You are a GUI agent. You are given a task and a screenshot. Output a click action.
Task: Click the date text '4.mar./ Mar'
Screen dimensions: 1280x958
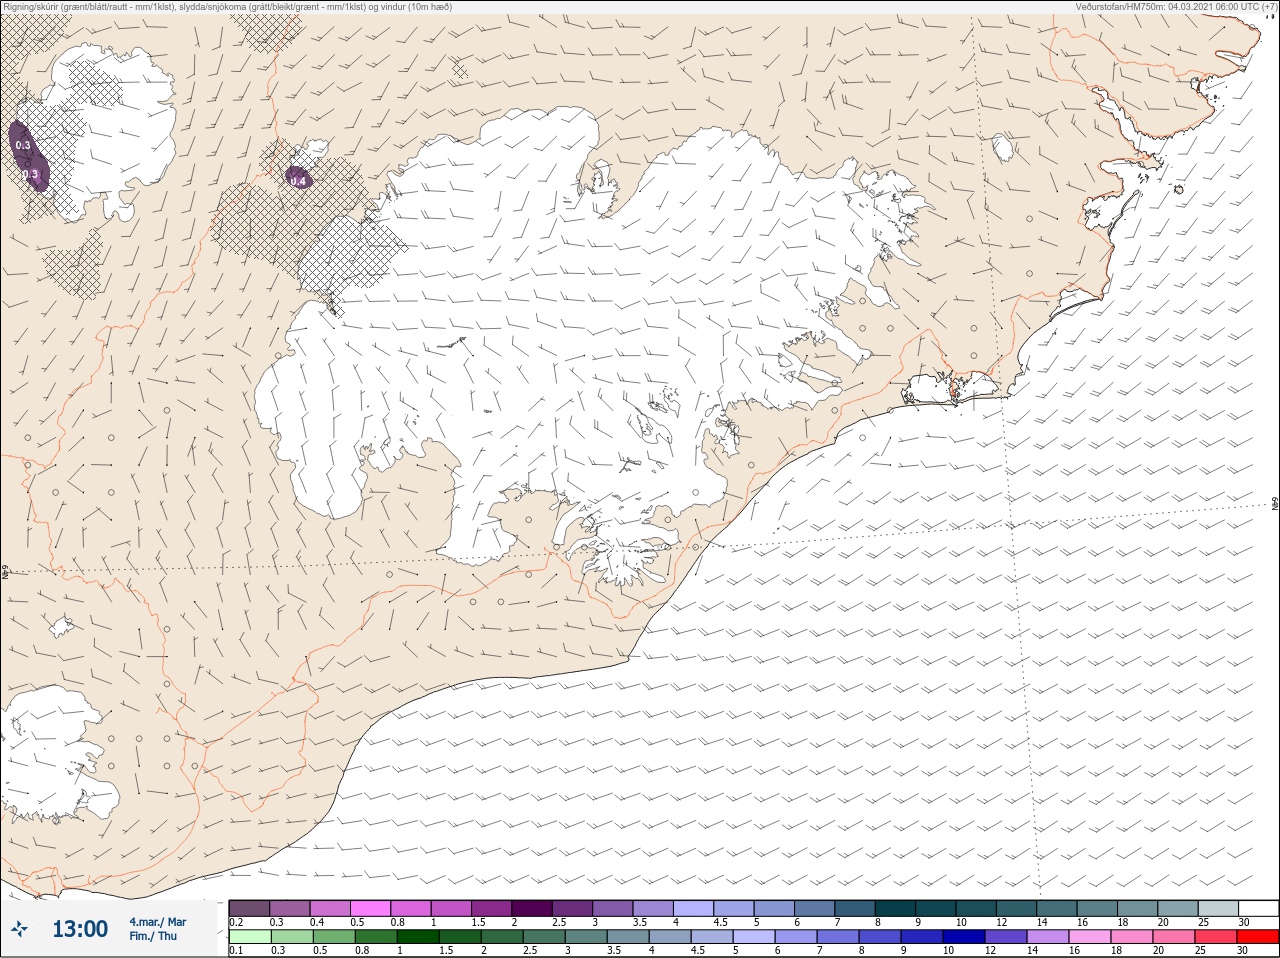pos(158,921)
